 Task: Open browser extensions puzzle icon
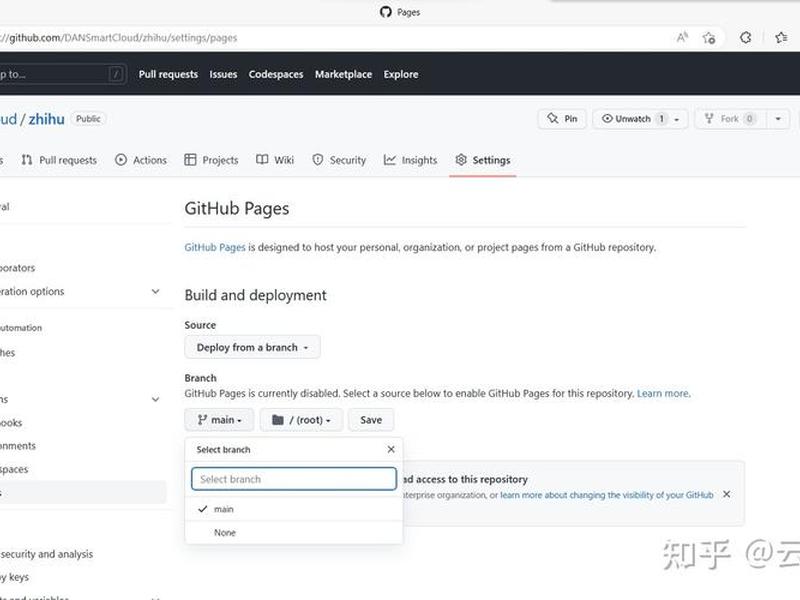pos(745,37)
